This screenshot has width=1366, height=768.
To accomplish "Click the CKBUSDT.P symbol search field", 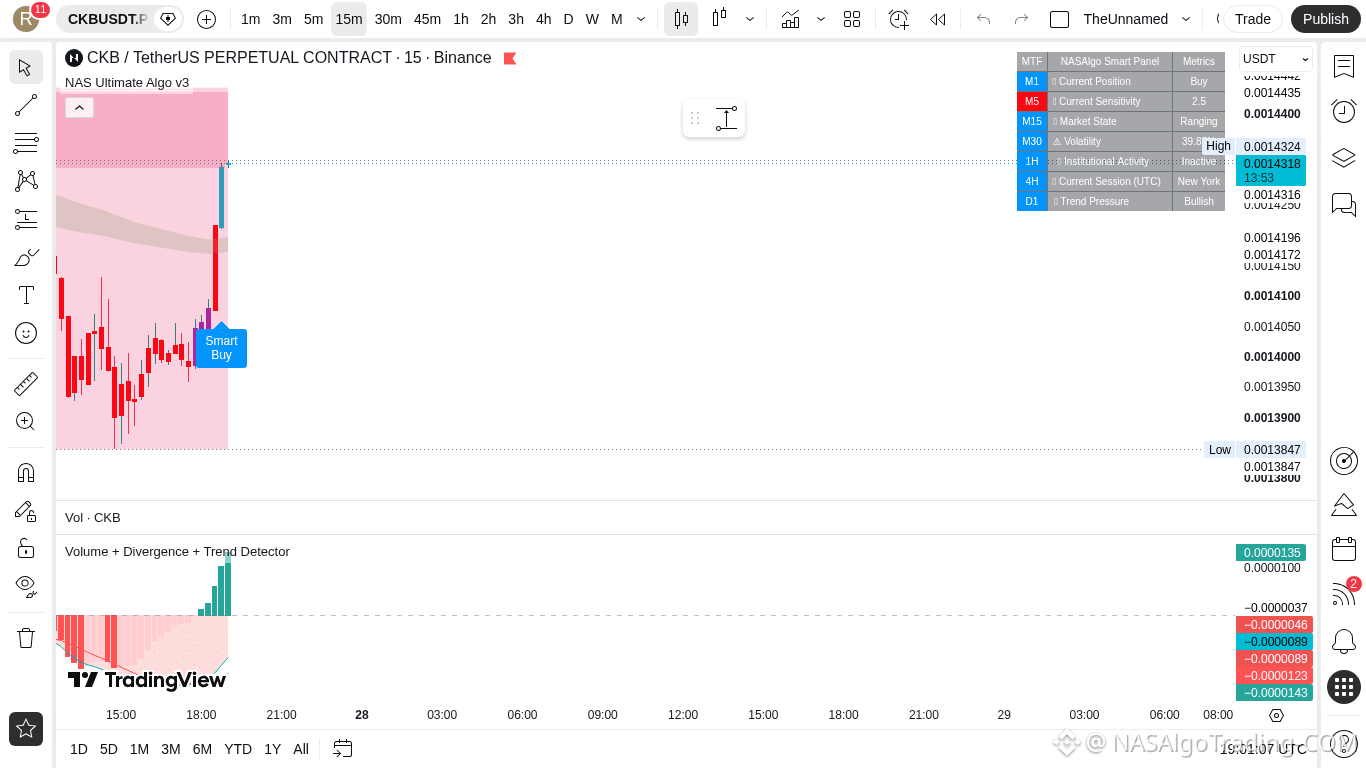I will pyautogui.click(x=107, y=19).
